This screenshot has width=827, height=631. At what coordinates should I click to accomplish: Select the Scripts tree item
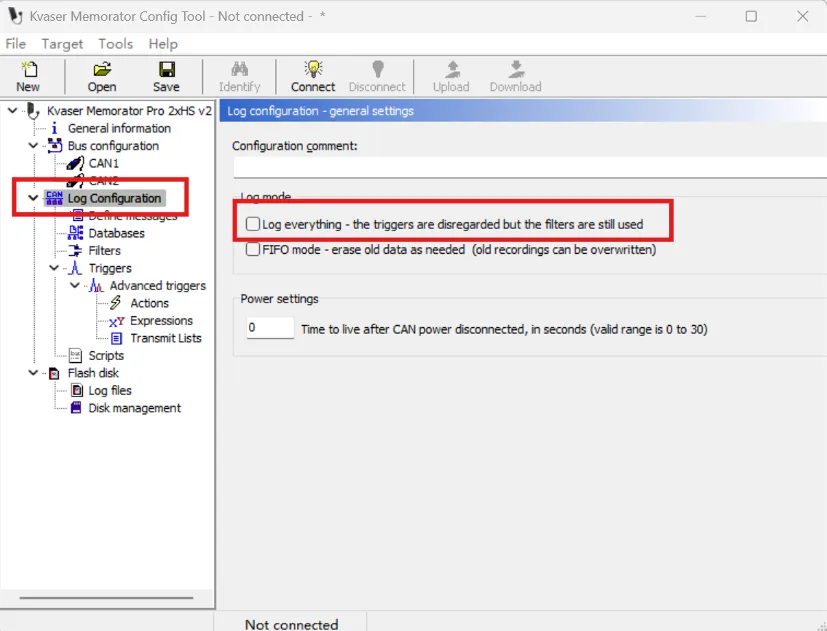point(106,356)
